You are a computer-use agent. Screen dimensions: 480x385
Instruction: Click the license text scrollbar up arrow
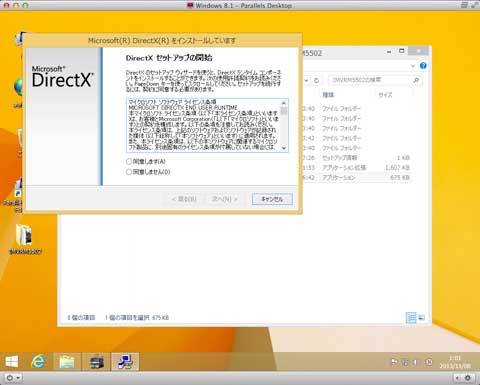coord(284,103)
